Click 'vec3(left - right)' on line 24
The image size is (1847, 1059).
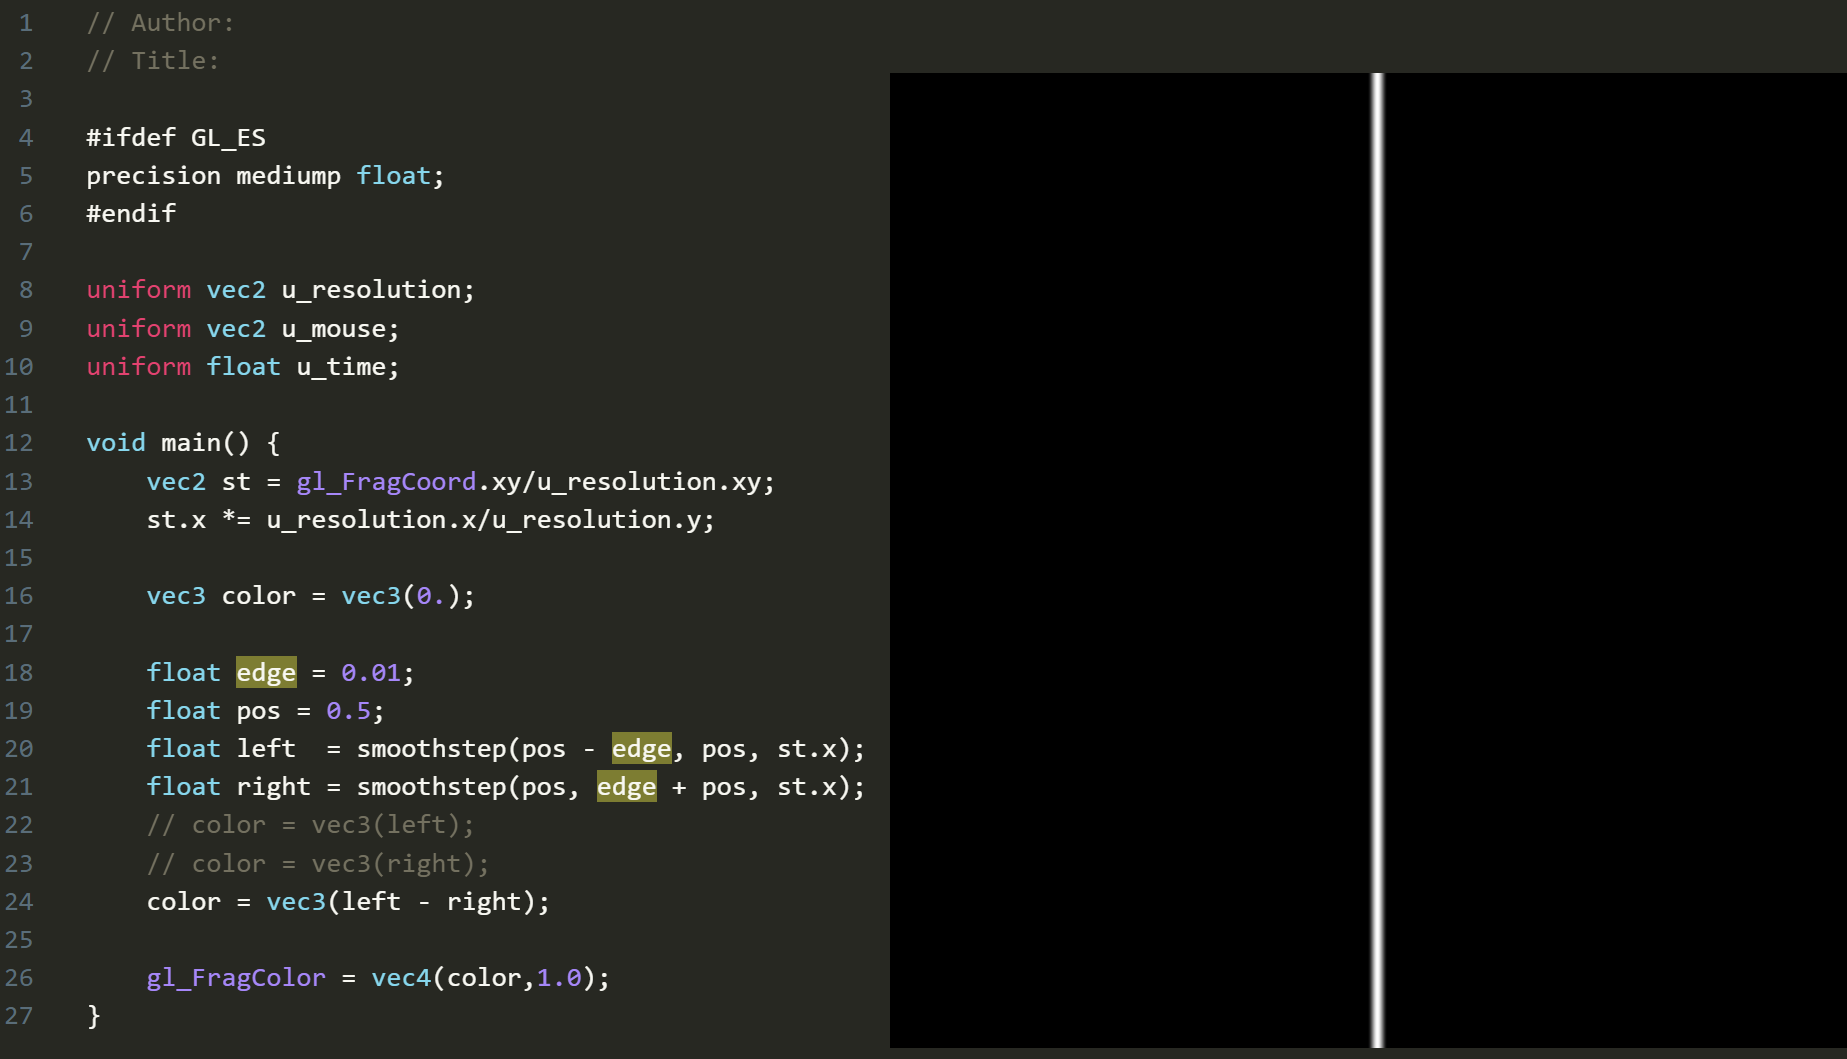click(x=401, y=902)
